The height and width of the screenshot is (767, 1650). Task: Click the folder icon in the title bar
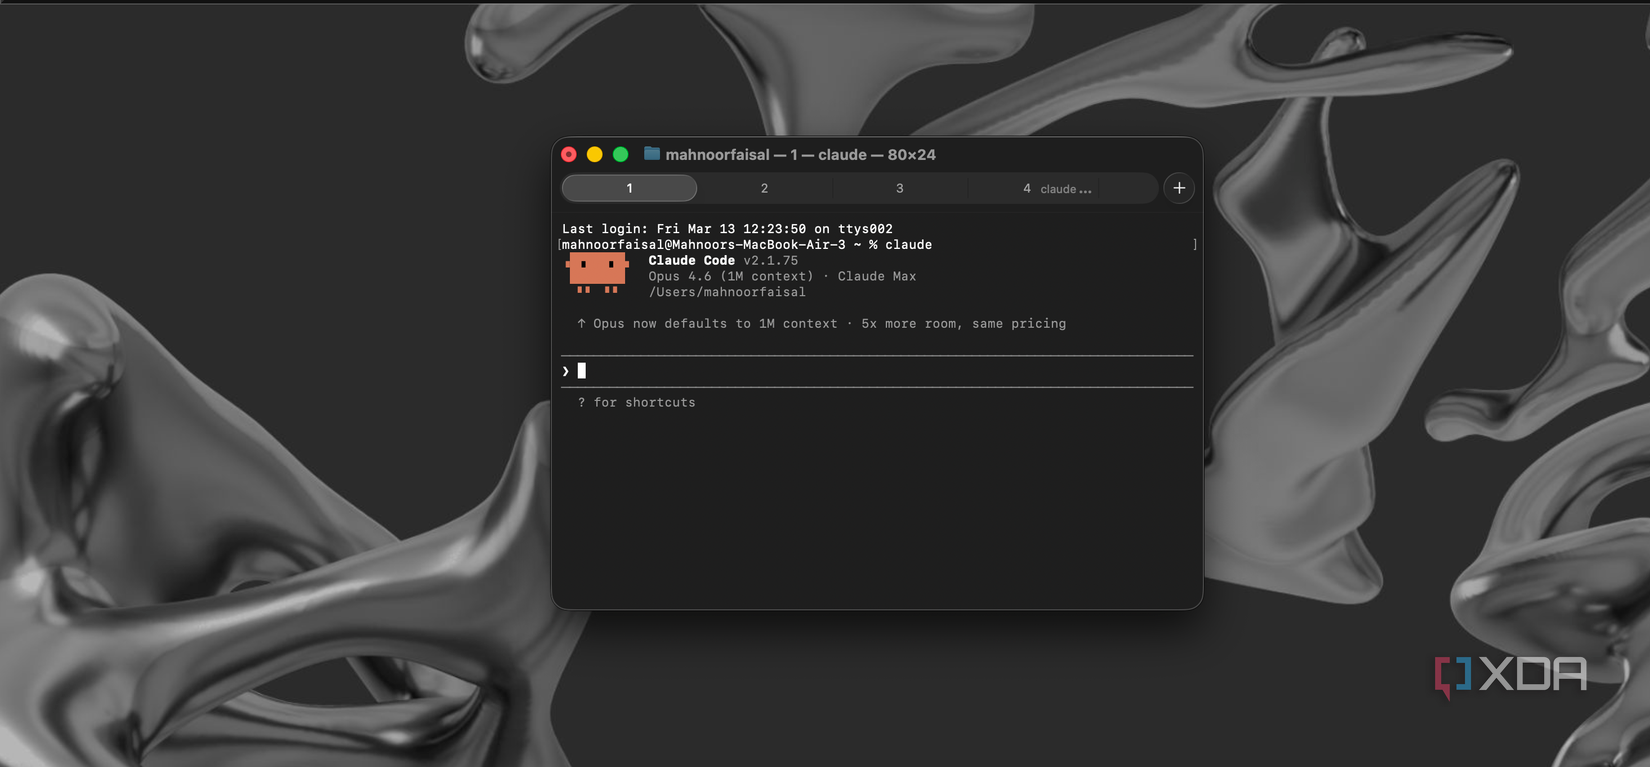click(652, 154)
